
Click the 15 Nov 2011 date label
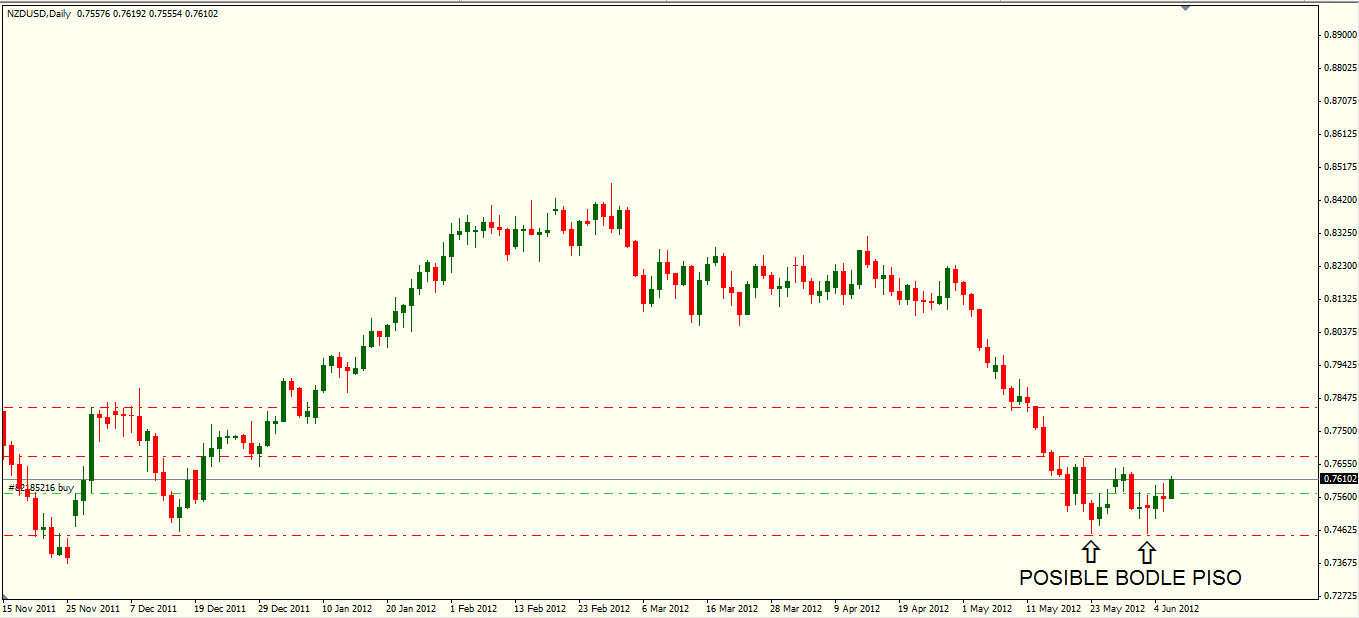29,607
